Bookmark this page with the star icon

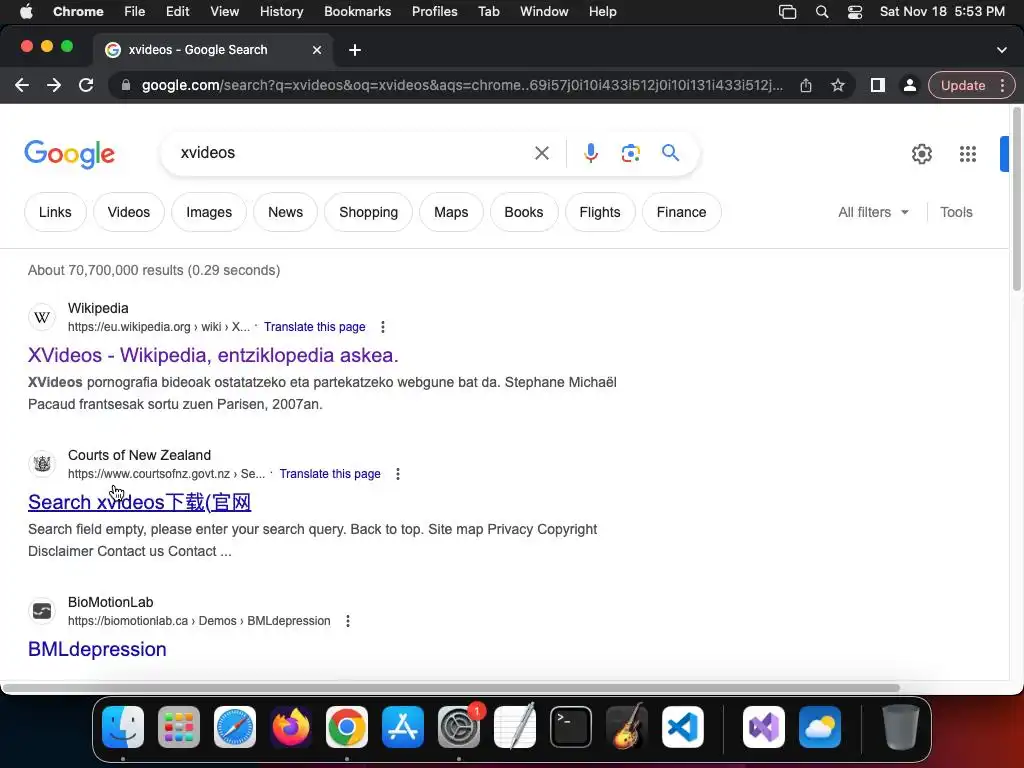[838, 86]
